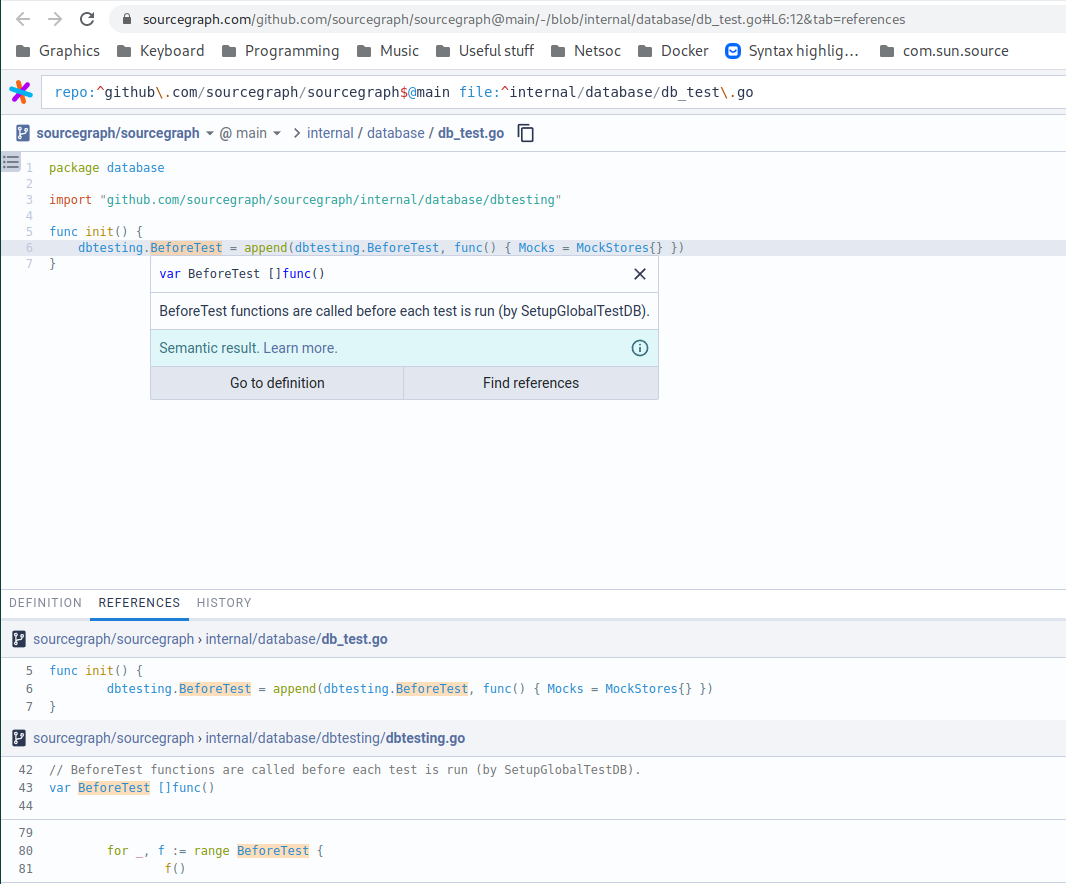Click line number 5 in the code view

(29, 232)
